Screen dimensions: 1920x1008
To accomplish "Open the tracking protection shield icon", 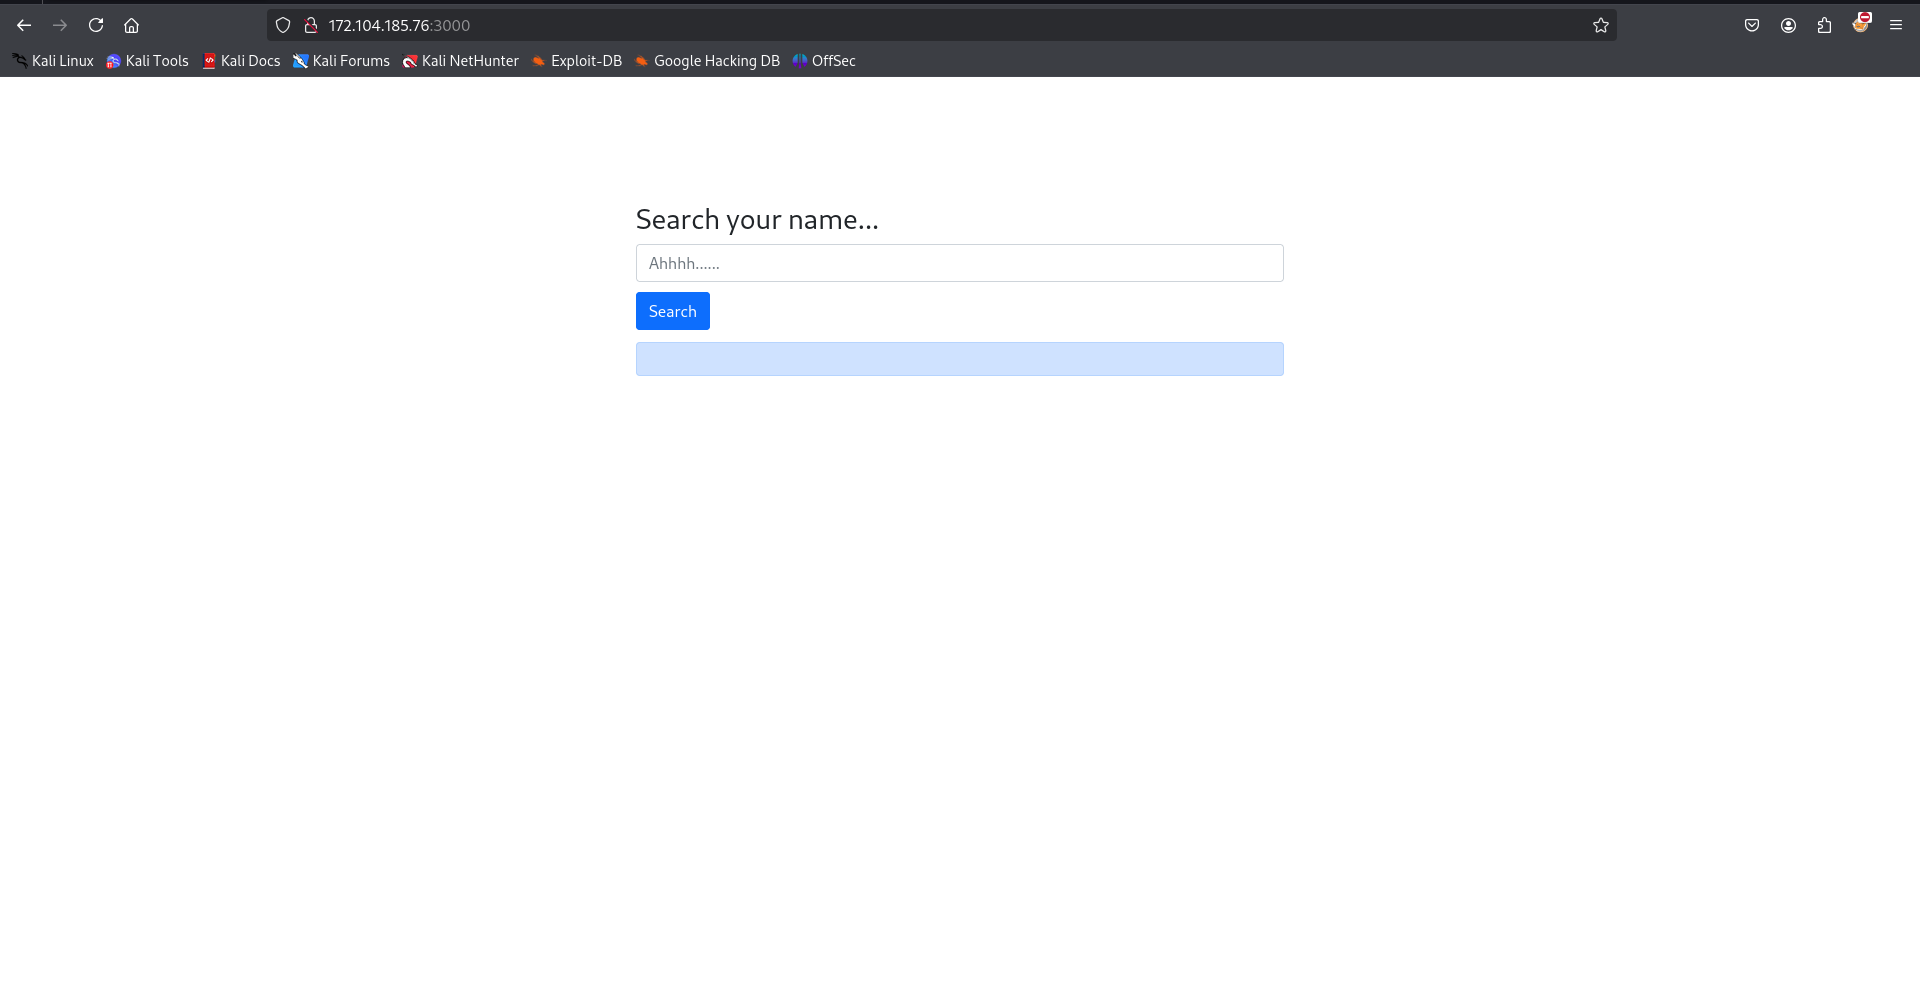I will (283, 25).
